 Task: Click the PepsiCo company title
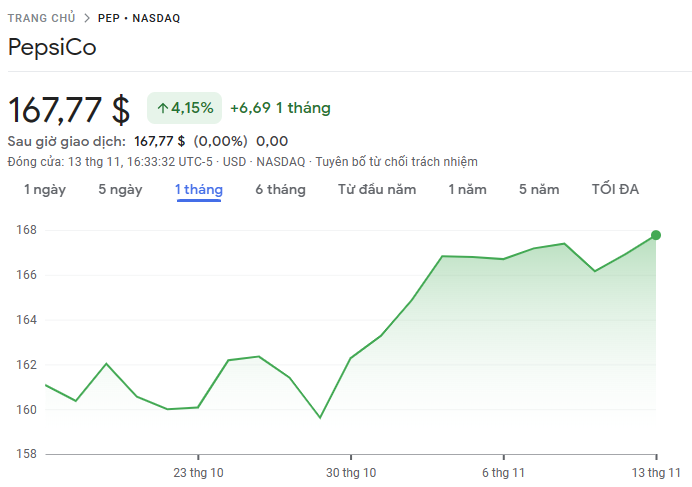pyautogui.click(x=52, y=47)
